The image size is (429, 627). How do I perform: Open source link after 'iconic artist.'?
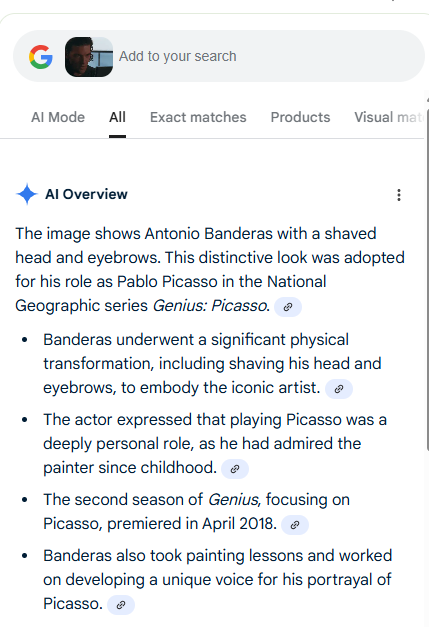tap(339, 389)
